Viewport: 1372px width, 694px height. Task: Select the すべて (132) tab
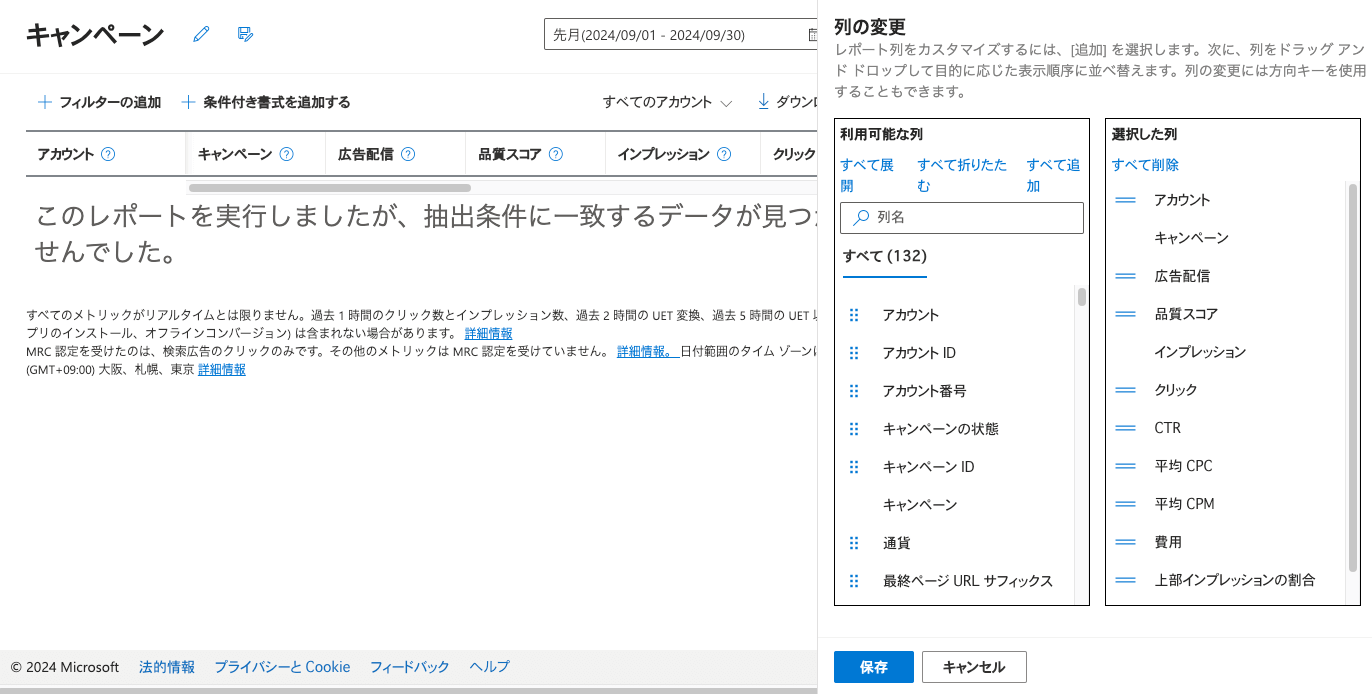click(x=884, y=257)
